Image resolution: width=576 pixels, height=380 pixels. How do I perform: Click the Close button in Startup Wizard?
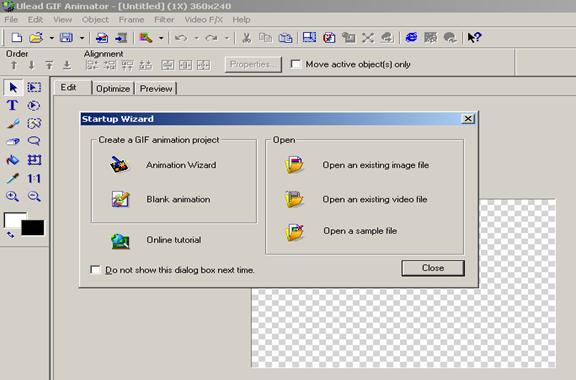(x=433, y=268)
